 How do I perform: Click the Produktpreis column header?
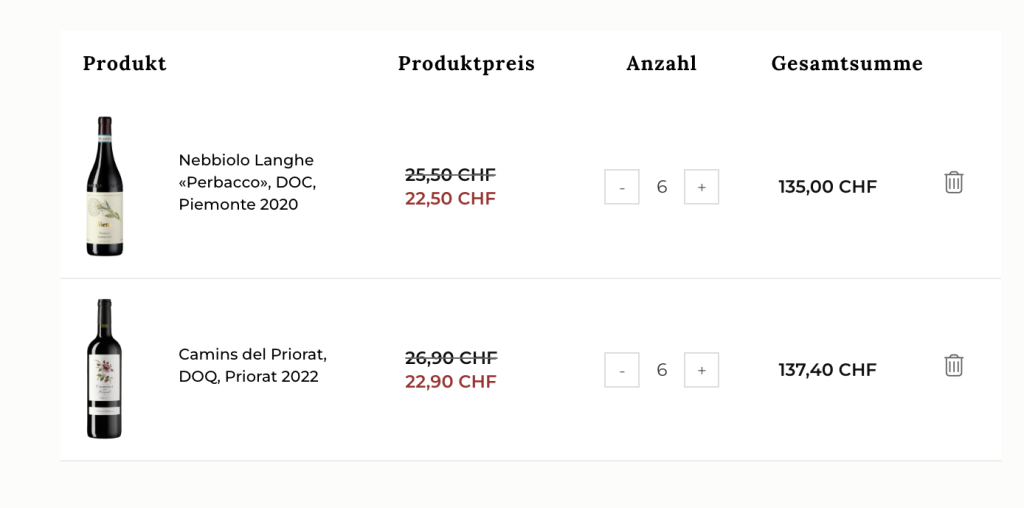coord(466,63)
